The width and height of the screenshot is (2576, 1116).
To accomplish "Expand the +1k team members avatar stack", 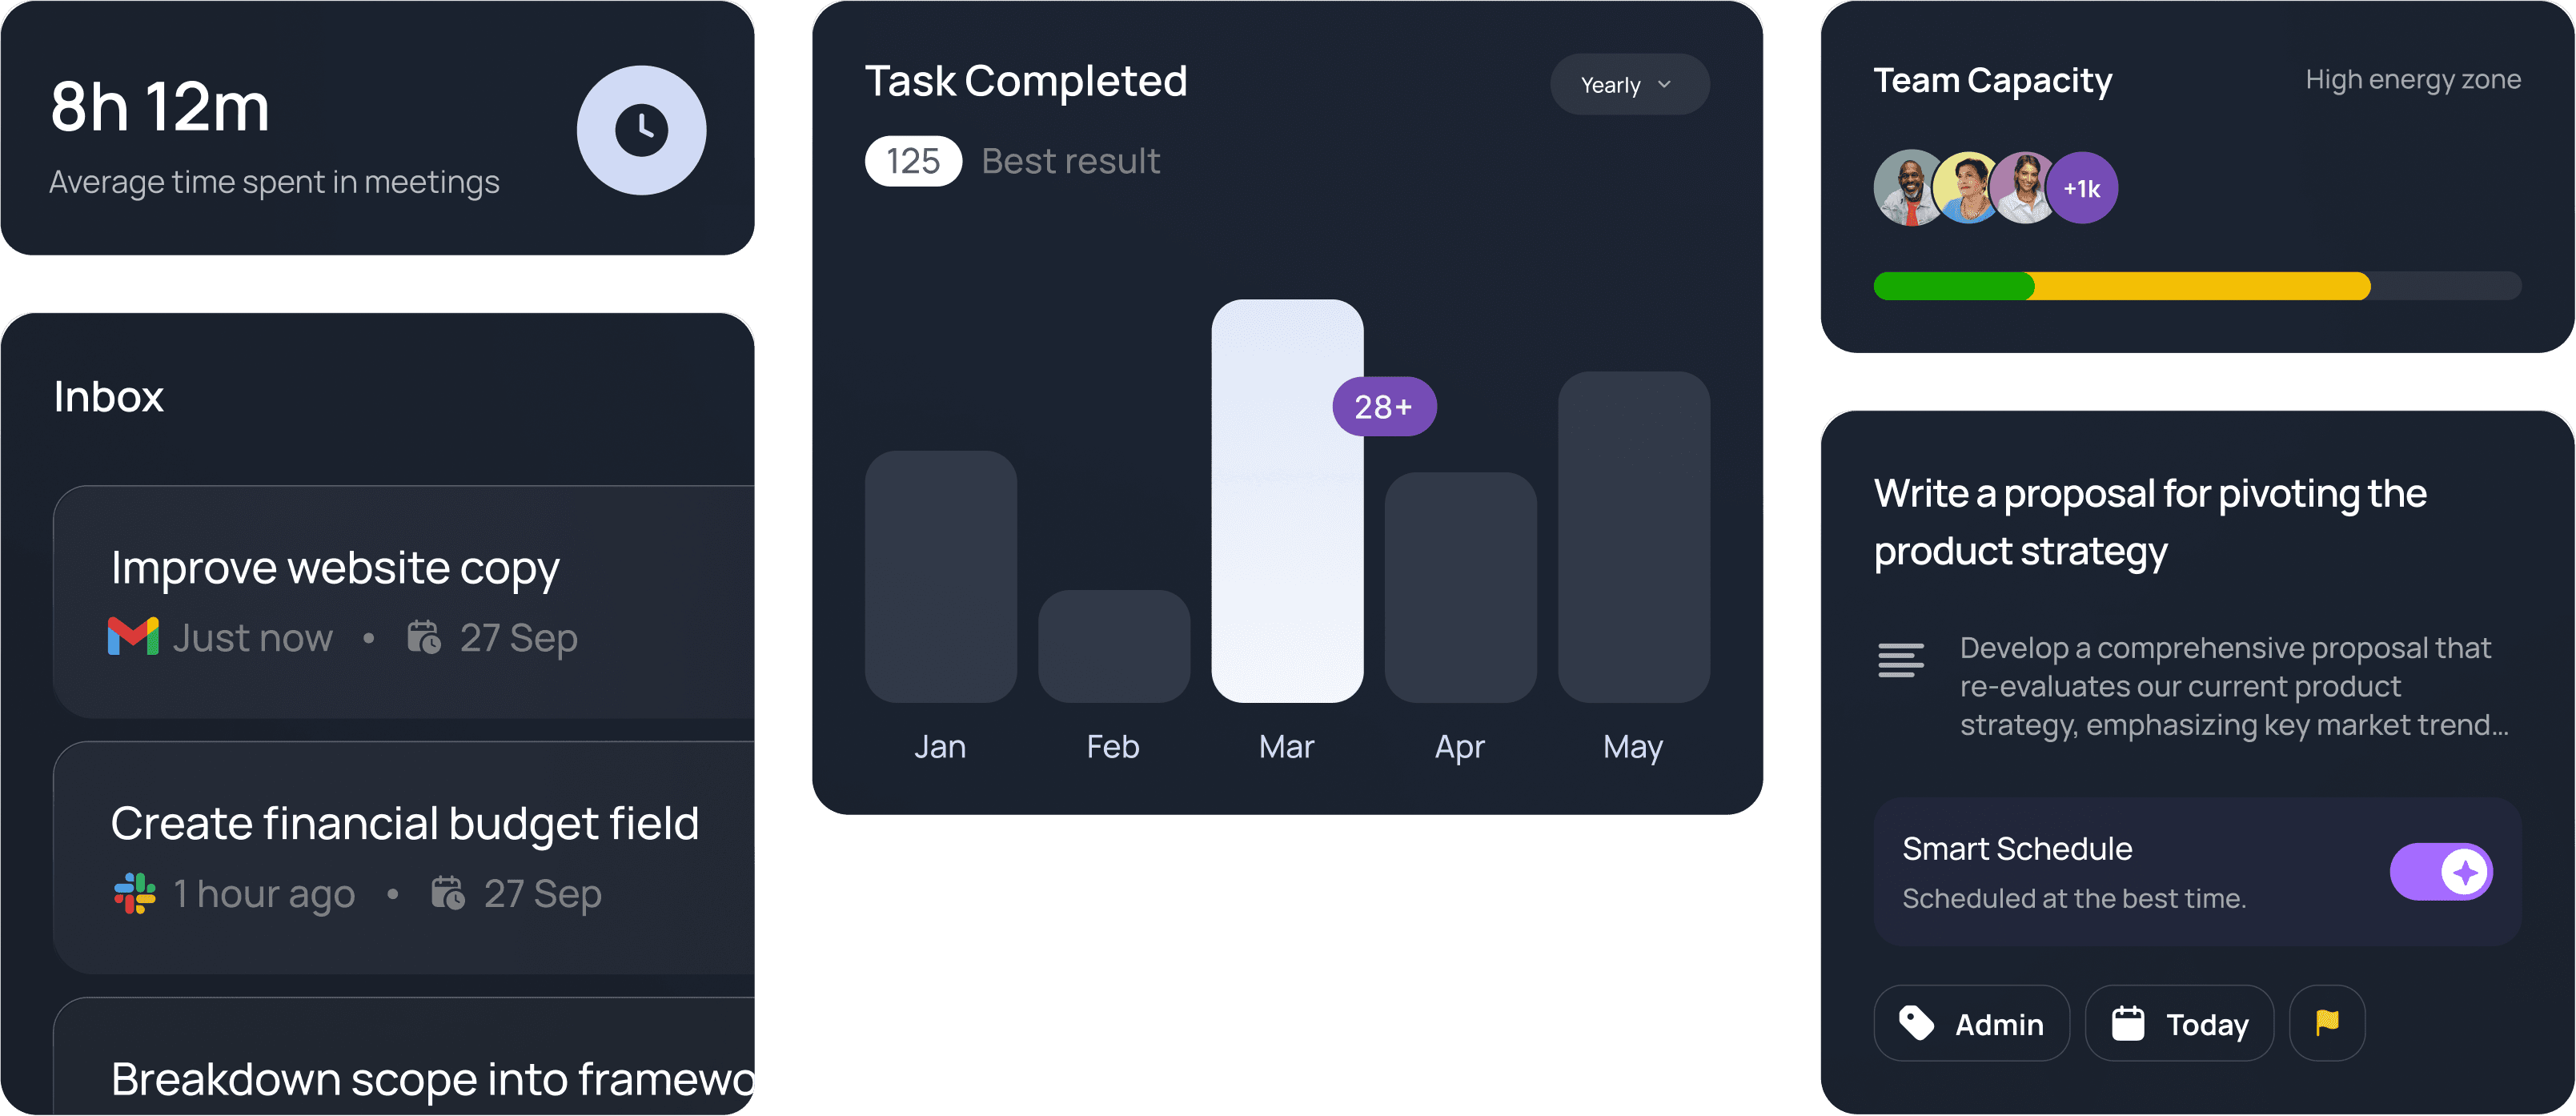I will pos(2083,187).
